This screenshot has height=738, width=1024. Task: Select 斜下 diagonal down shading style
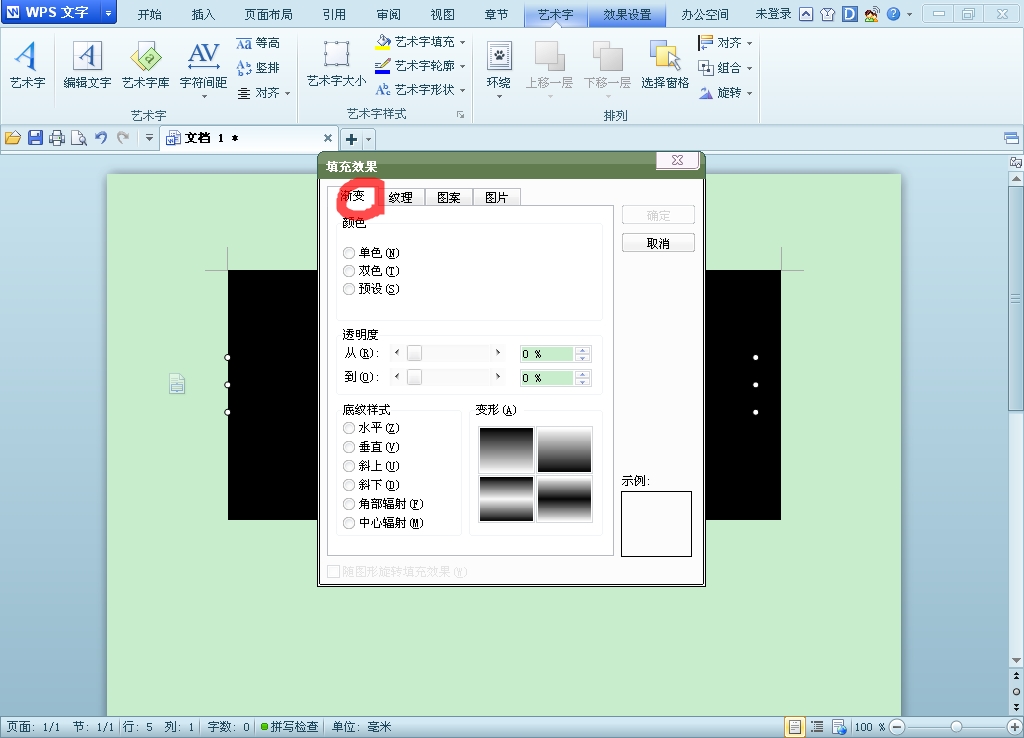349,485
